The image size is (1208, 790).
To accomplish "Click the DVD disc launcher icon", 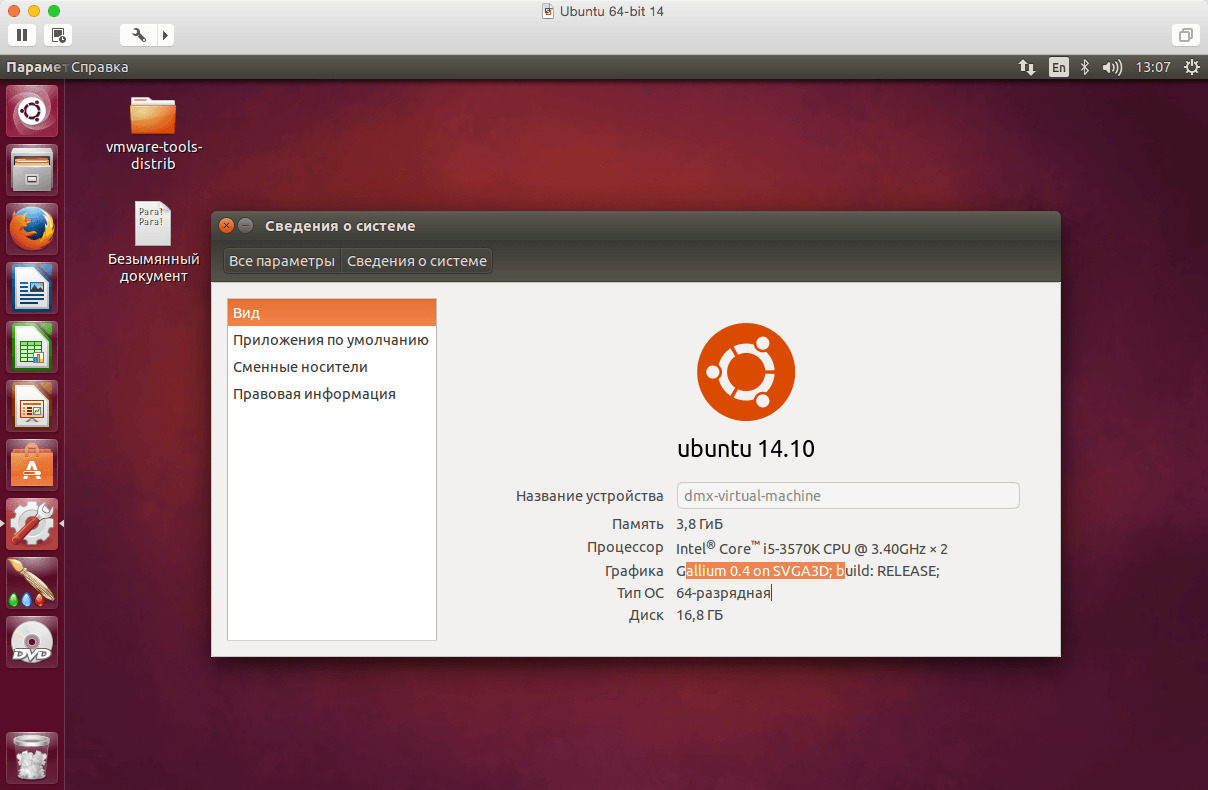I will 33,642.
